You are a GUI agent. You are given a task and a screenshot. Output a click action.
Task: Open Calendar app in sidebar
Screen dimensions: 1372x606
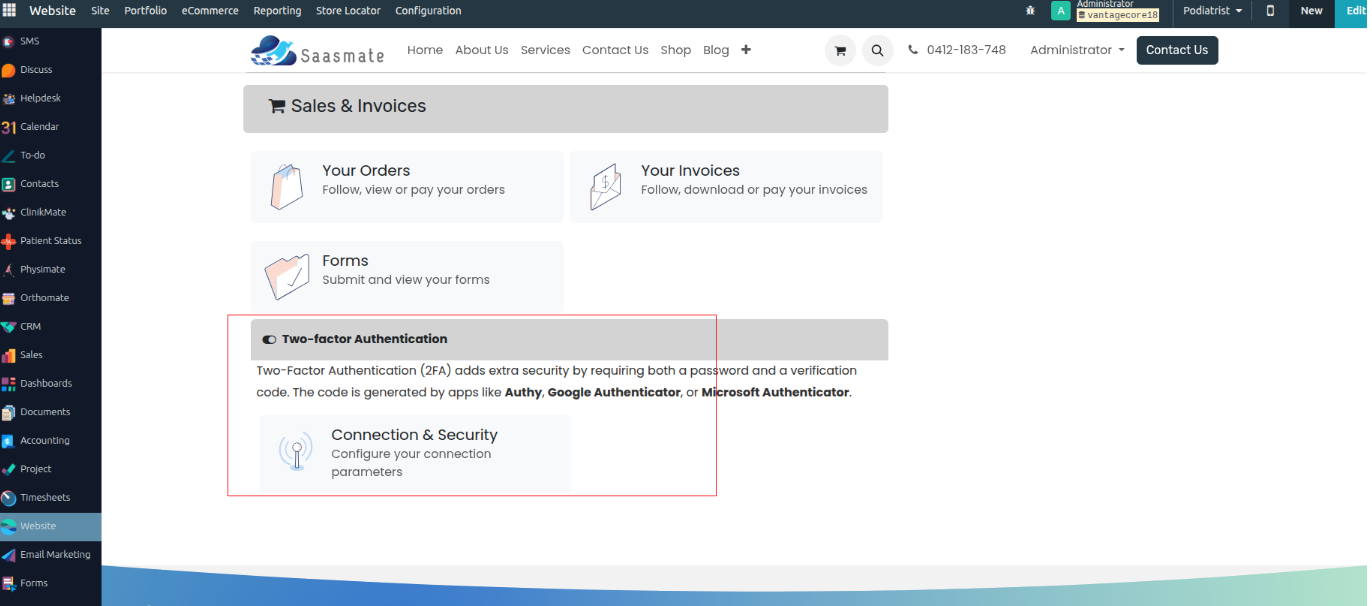[39, 127]
